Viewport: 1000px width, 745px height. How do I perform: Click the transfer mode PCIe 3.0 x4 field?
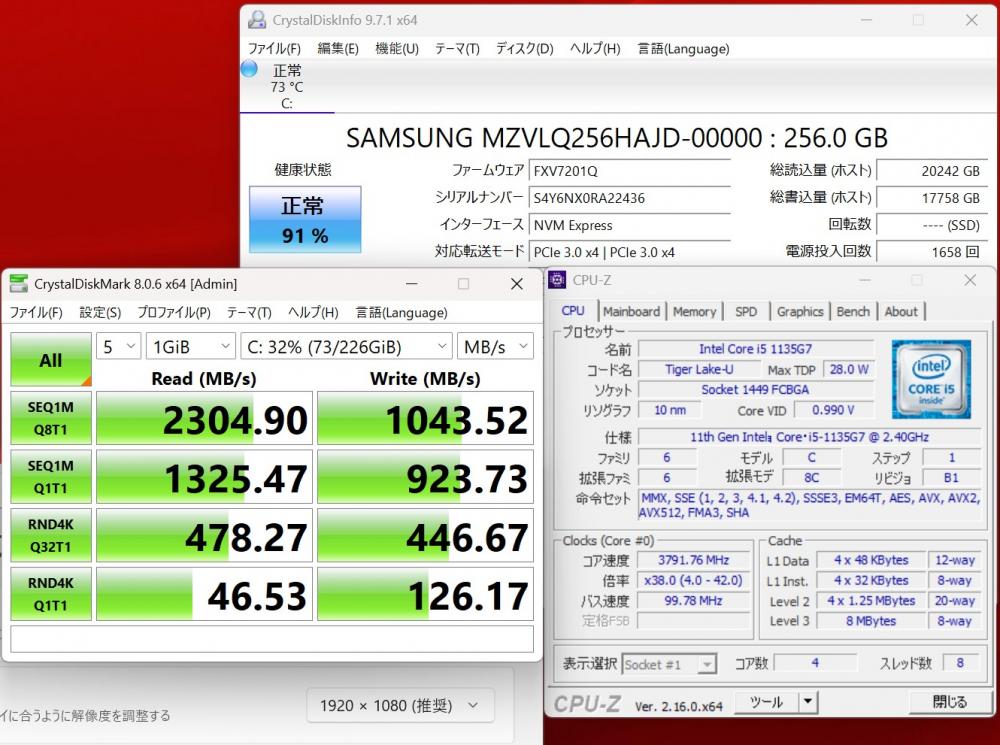(x=629, y=252)
